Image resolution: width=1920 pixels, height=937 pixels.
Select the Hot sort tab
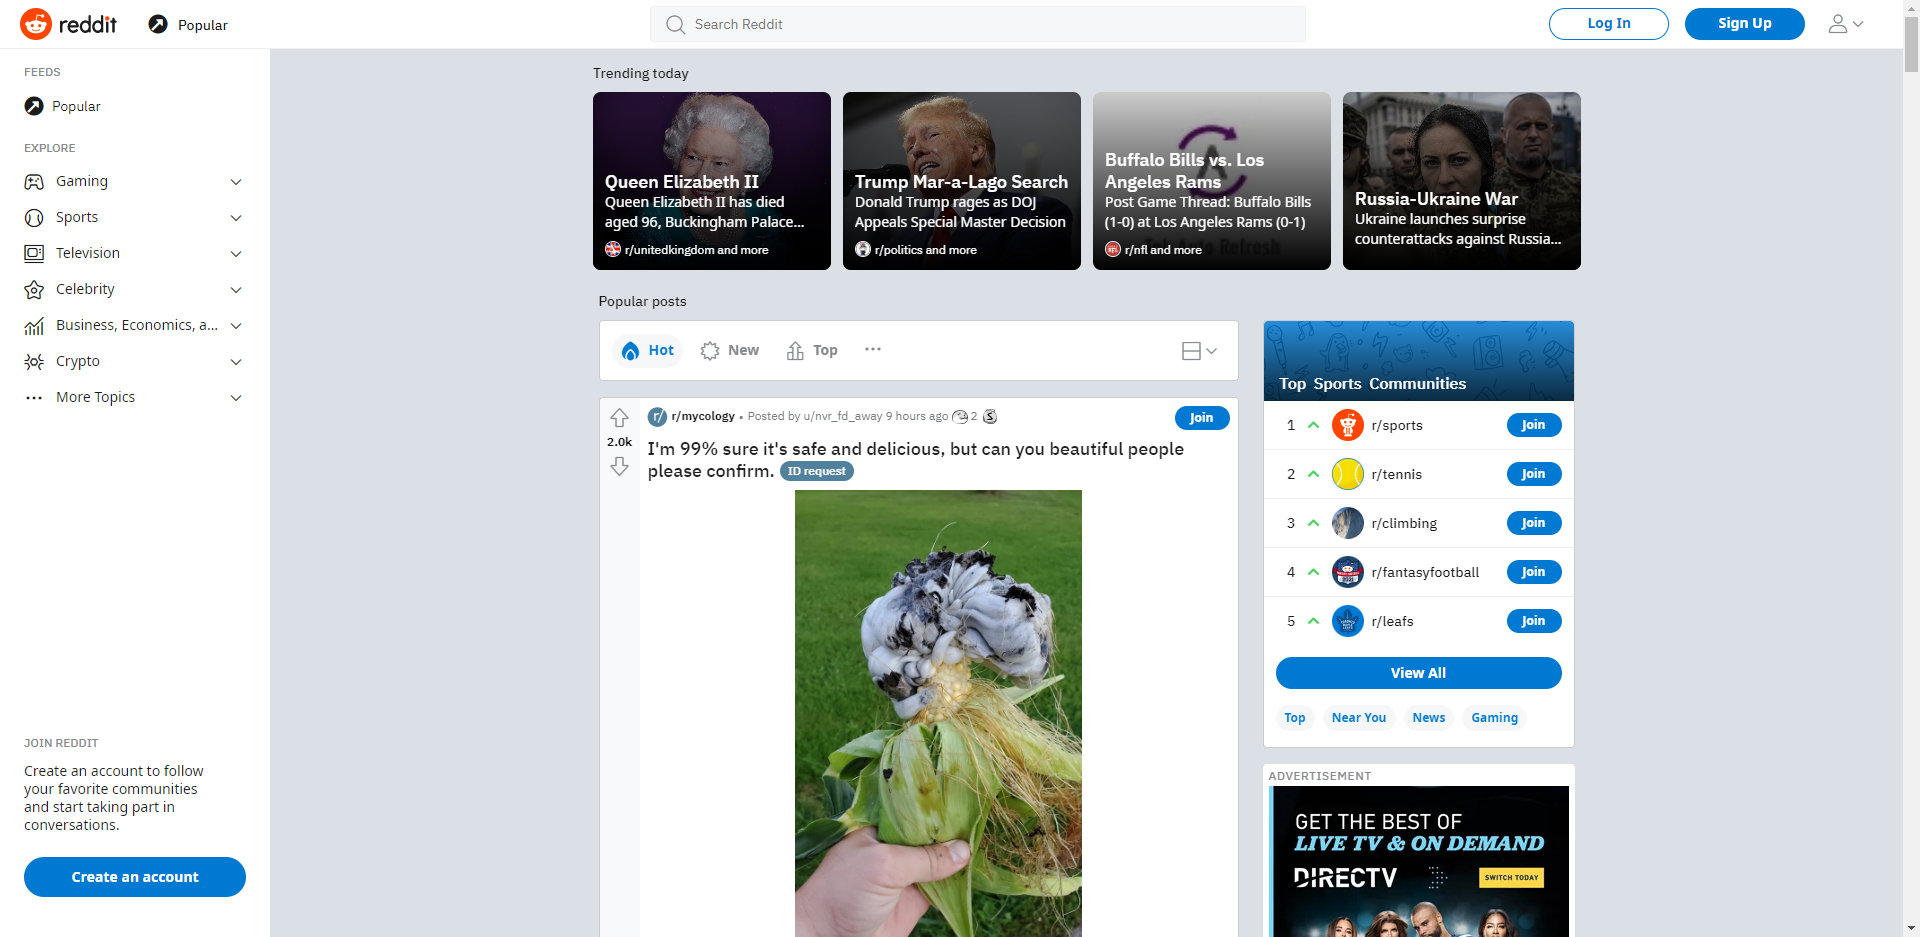pyautogui.click(x=647, y=351)
